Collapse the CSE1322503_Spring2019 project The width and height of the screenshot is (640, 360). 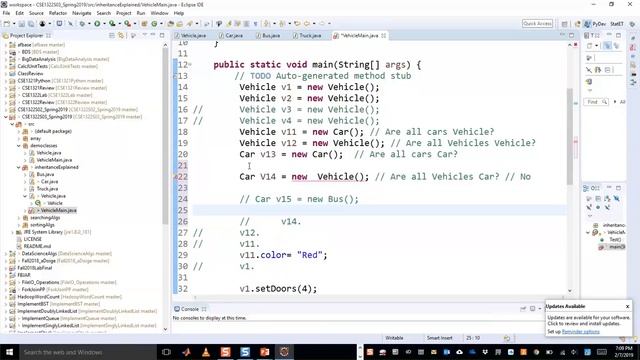coord(6,117)
